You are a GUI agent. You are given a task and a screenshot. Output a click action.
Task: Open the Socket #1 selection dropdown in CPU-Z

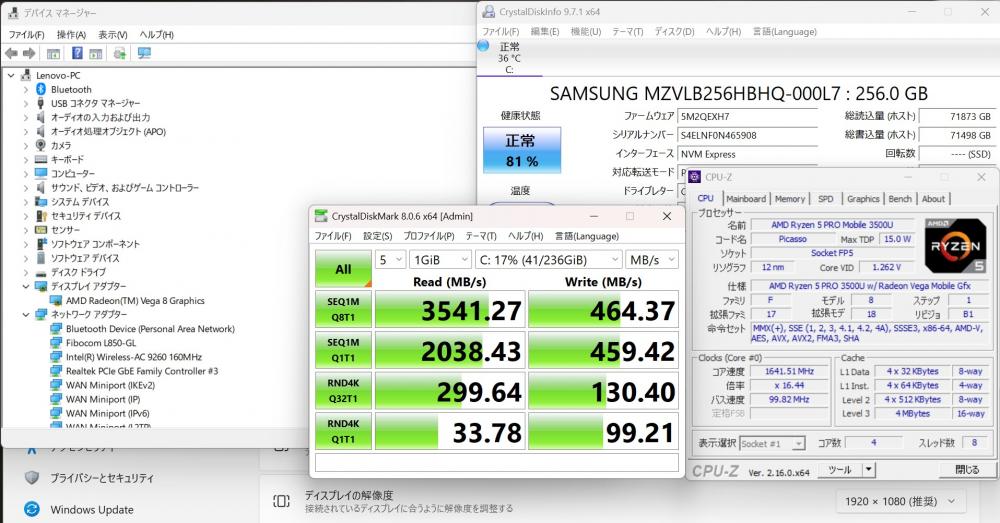pyautogui.click(x=773, y=443)
